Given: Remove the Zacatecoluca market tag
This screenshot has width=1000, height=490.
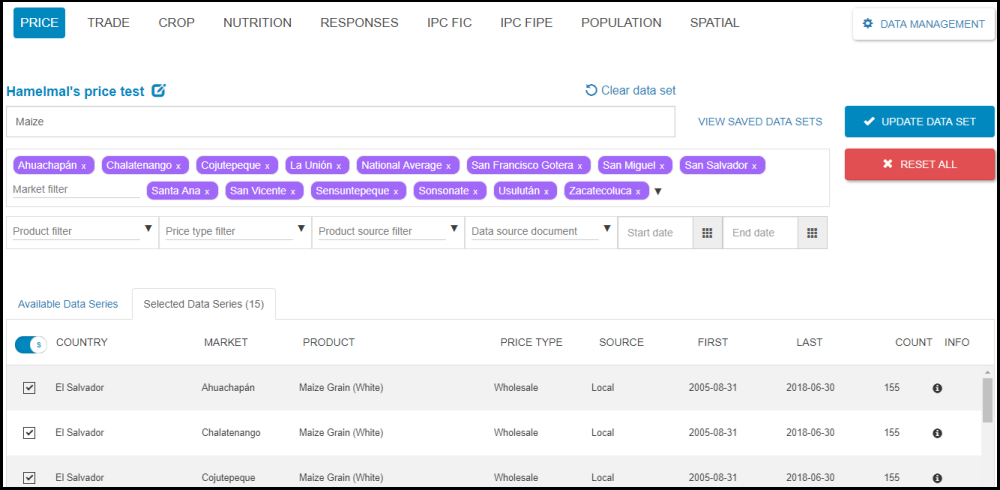Looking at the screenshot, I should tap(638, 191).
